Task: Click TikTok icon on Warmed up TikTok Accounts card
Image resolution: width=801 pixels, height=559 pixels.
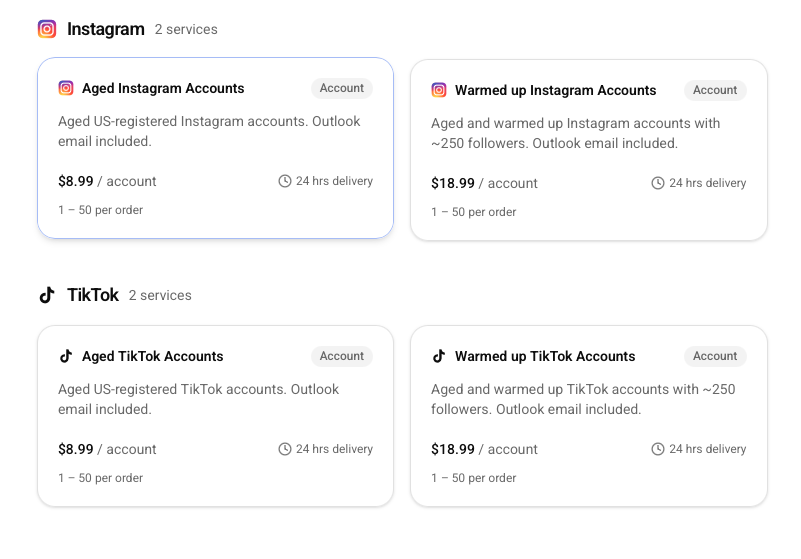Action: (439, 356)
